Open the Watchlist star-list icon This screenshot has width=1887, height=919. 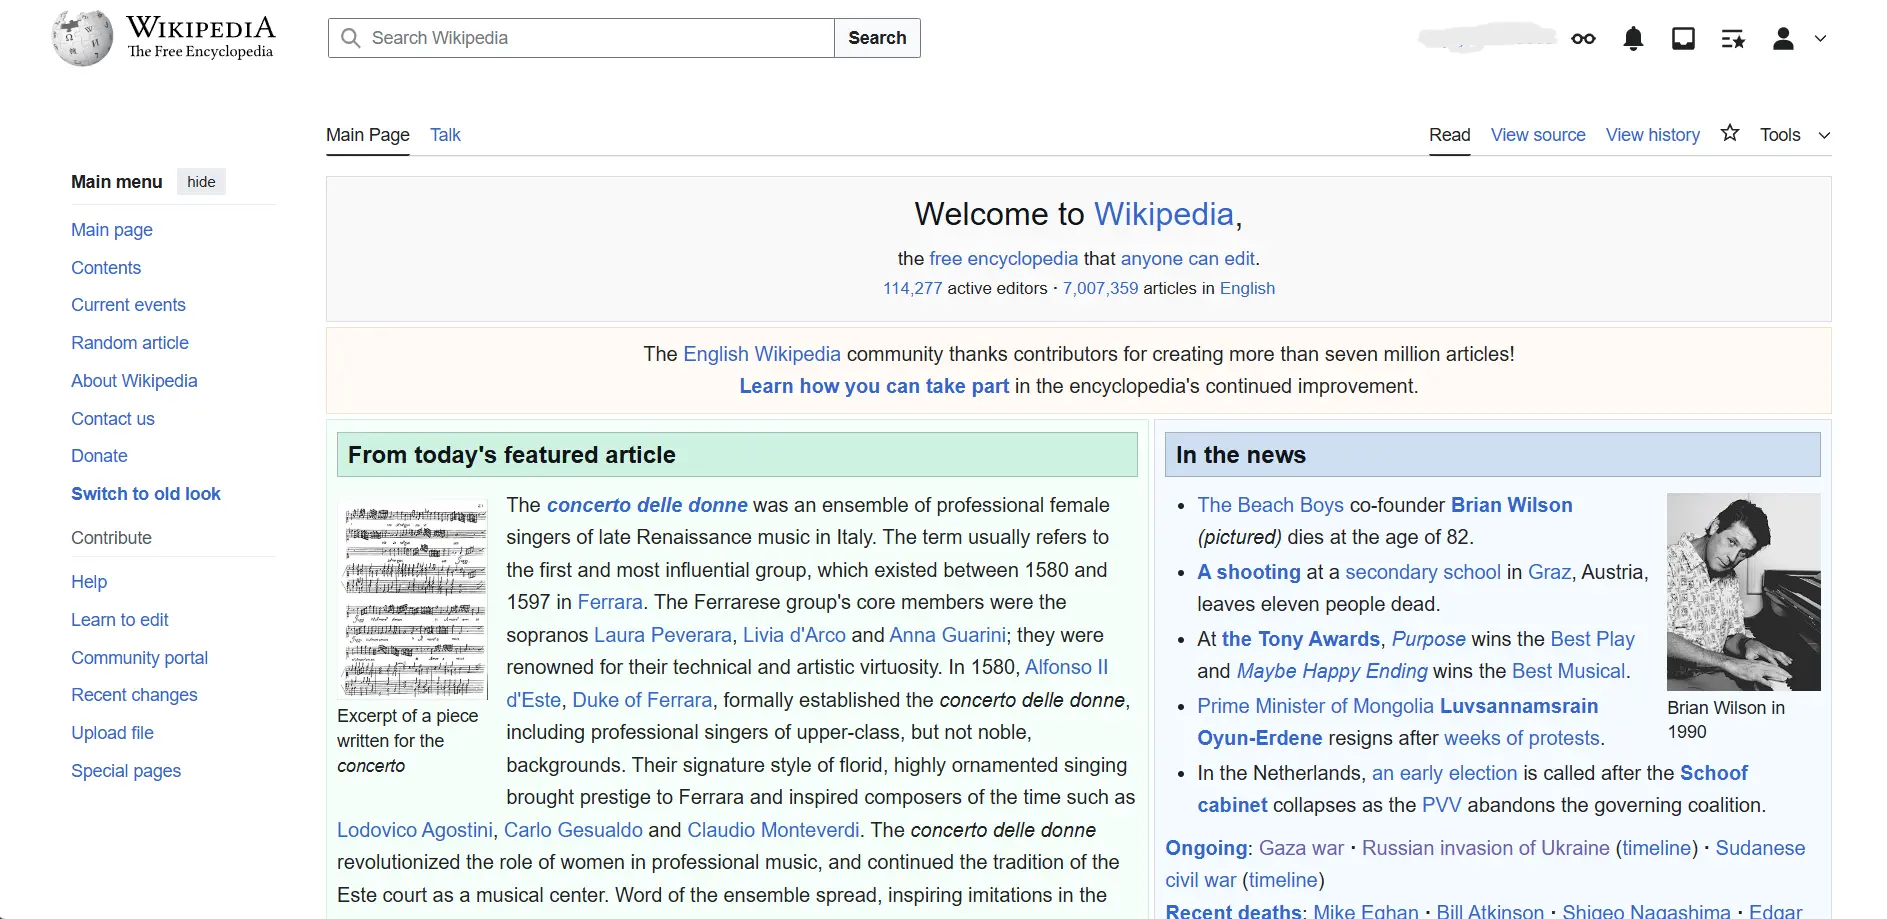coord(1733,39)
